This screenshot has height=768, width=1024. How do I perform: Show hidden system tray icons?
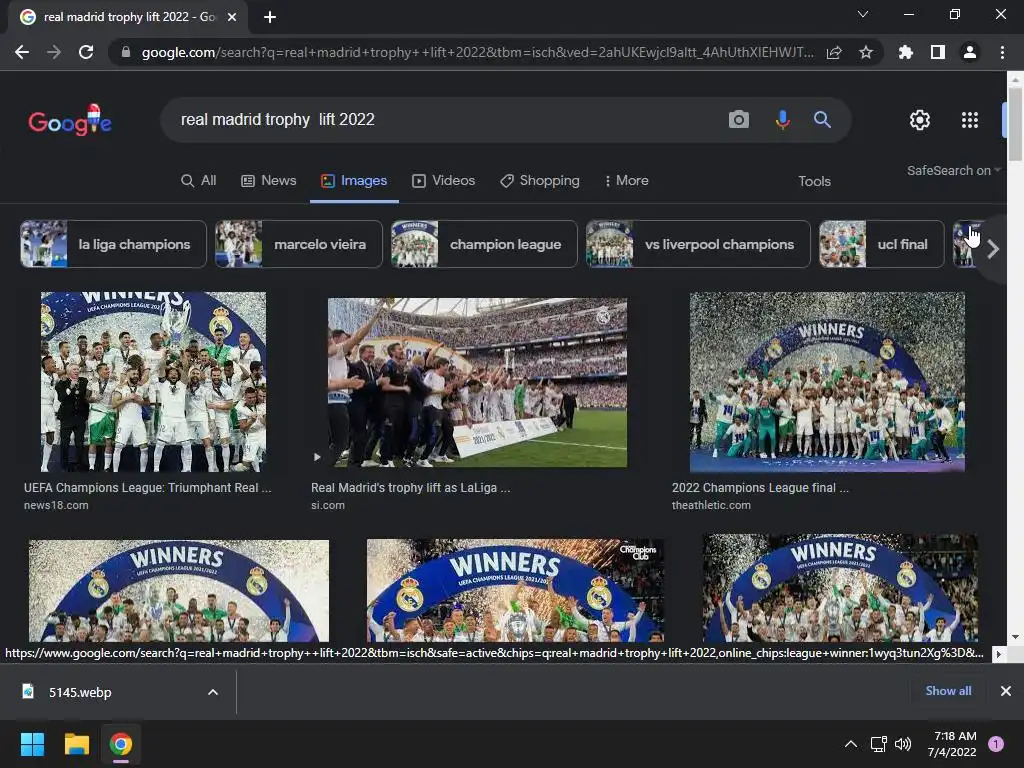[850, 744]
